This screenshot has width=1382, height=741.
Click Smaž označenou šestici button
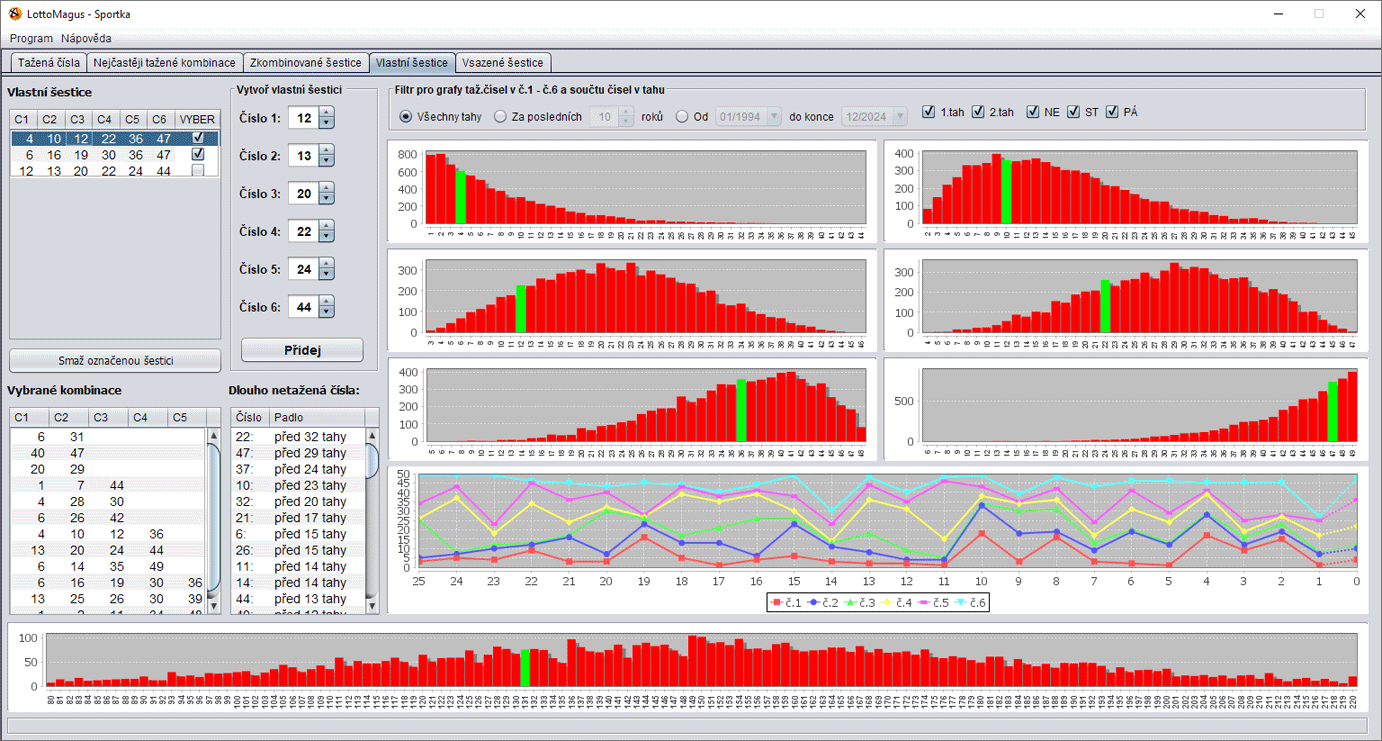pos(115,360)
